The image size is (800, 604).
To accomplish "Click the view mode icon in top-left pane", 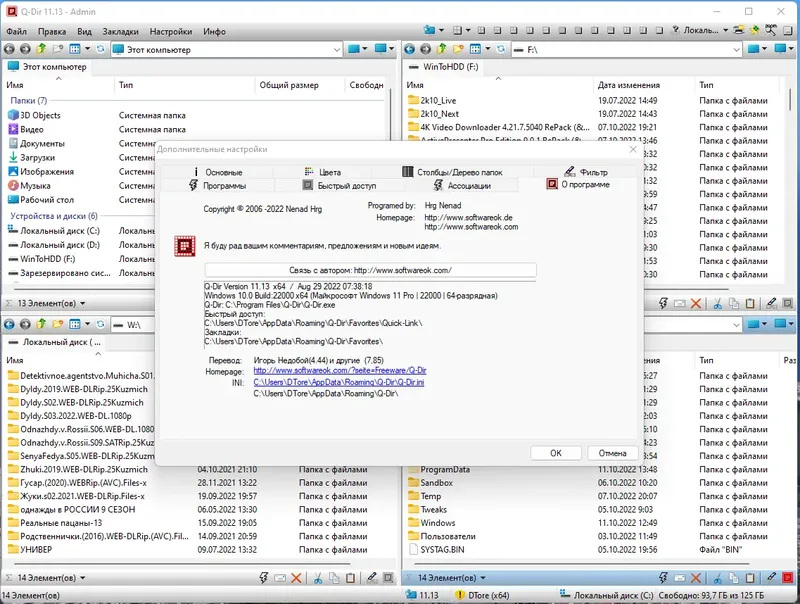I will [75, 49].
